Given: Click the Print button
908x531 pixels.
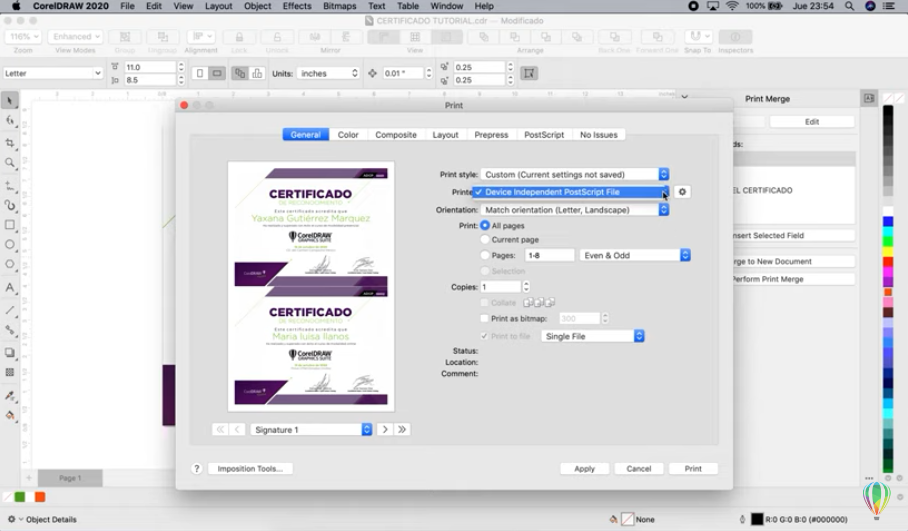Looking at the screenshot, I should (693, 468).
